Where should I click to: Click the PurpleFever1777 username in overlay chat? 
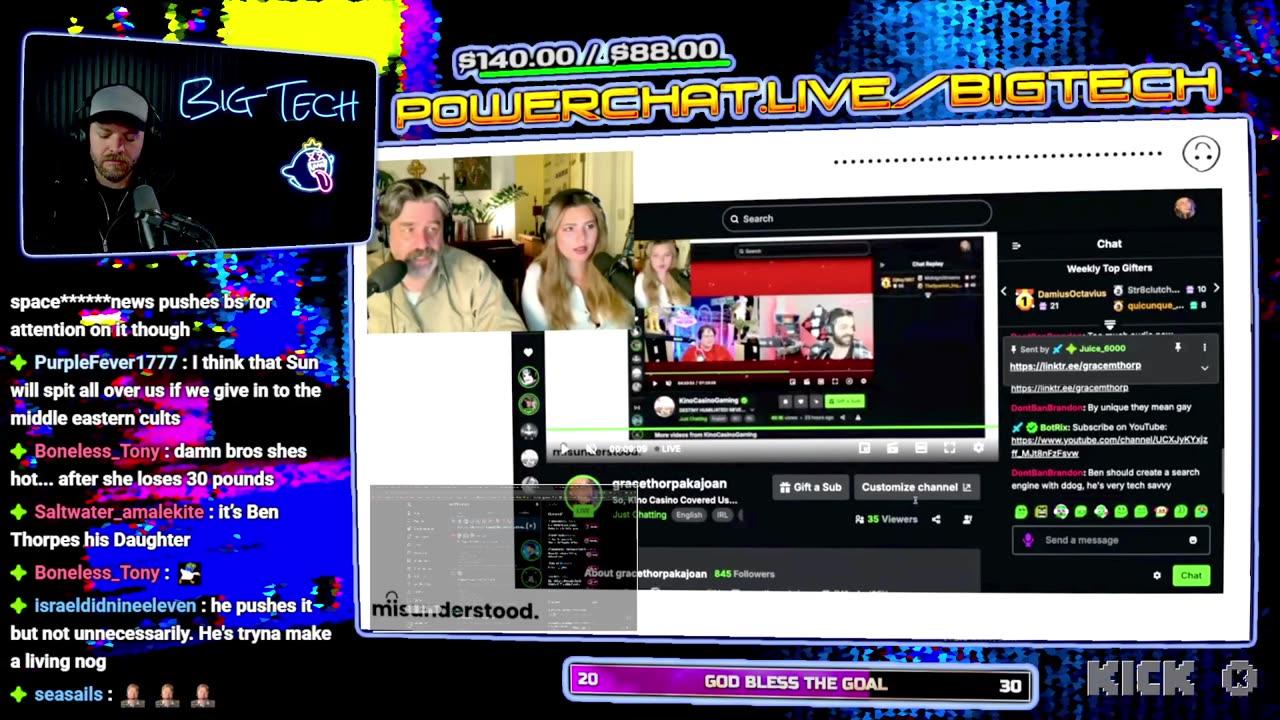click(x=106, y=362)
